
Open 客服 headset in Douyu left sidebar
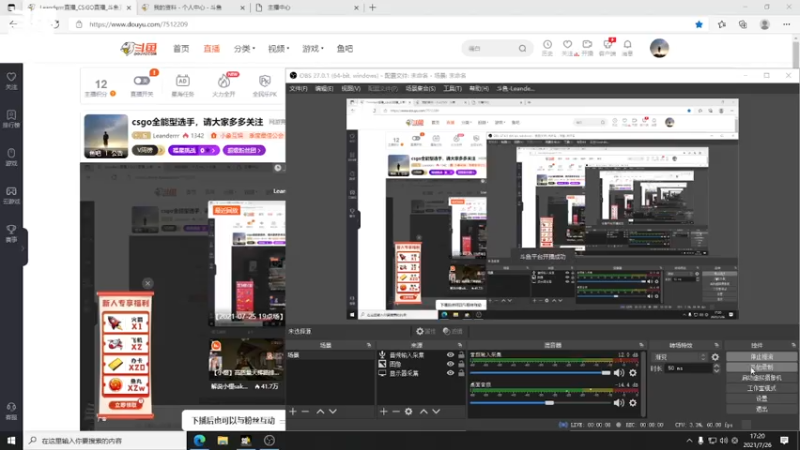click(x=11, y=411)
